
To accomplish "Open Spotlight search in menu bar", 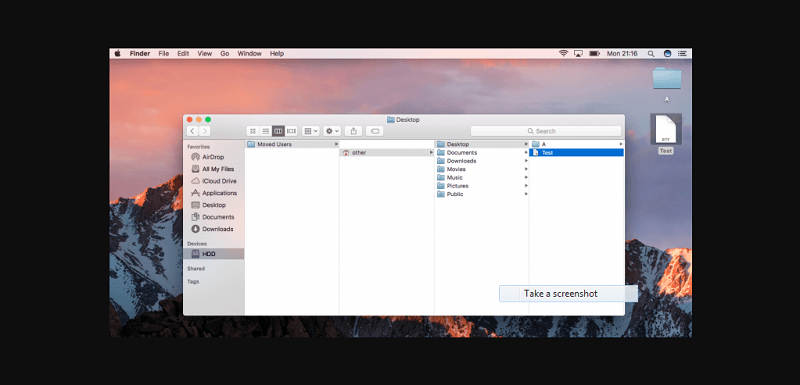I will [x=651, y=54].
